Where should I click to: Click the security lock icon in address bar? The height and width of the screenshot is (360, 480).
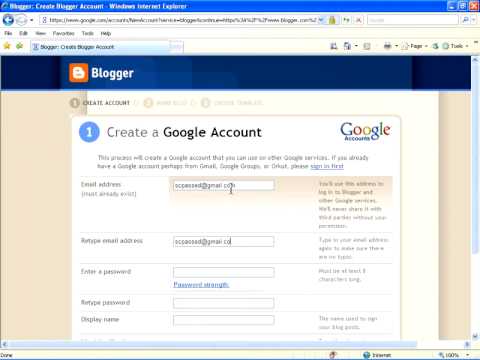[332, 20]
